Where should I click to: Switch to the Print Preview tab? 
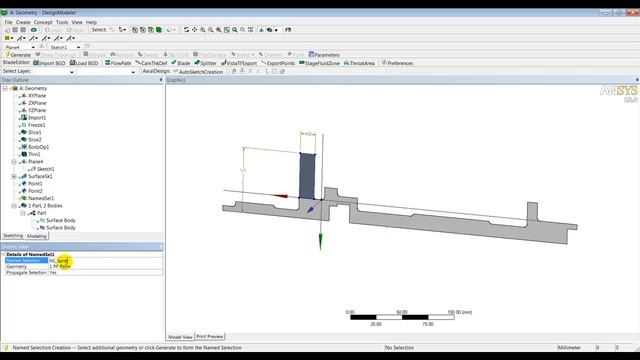point(210,336)
